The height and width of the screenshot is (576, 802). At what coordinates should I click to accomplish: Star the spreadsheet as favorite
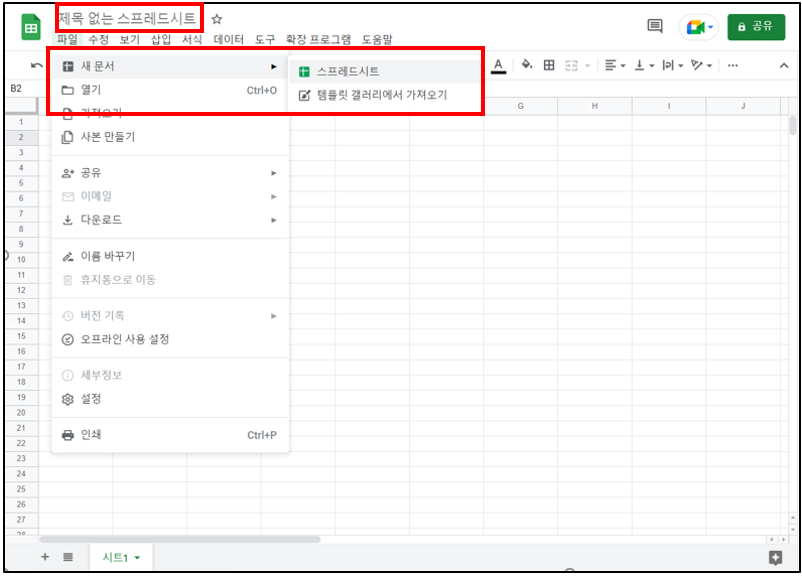pyautogui.click(x=216, y=18)
